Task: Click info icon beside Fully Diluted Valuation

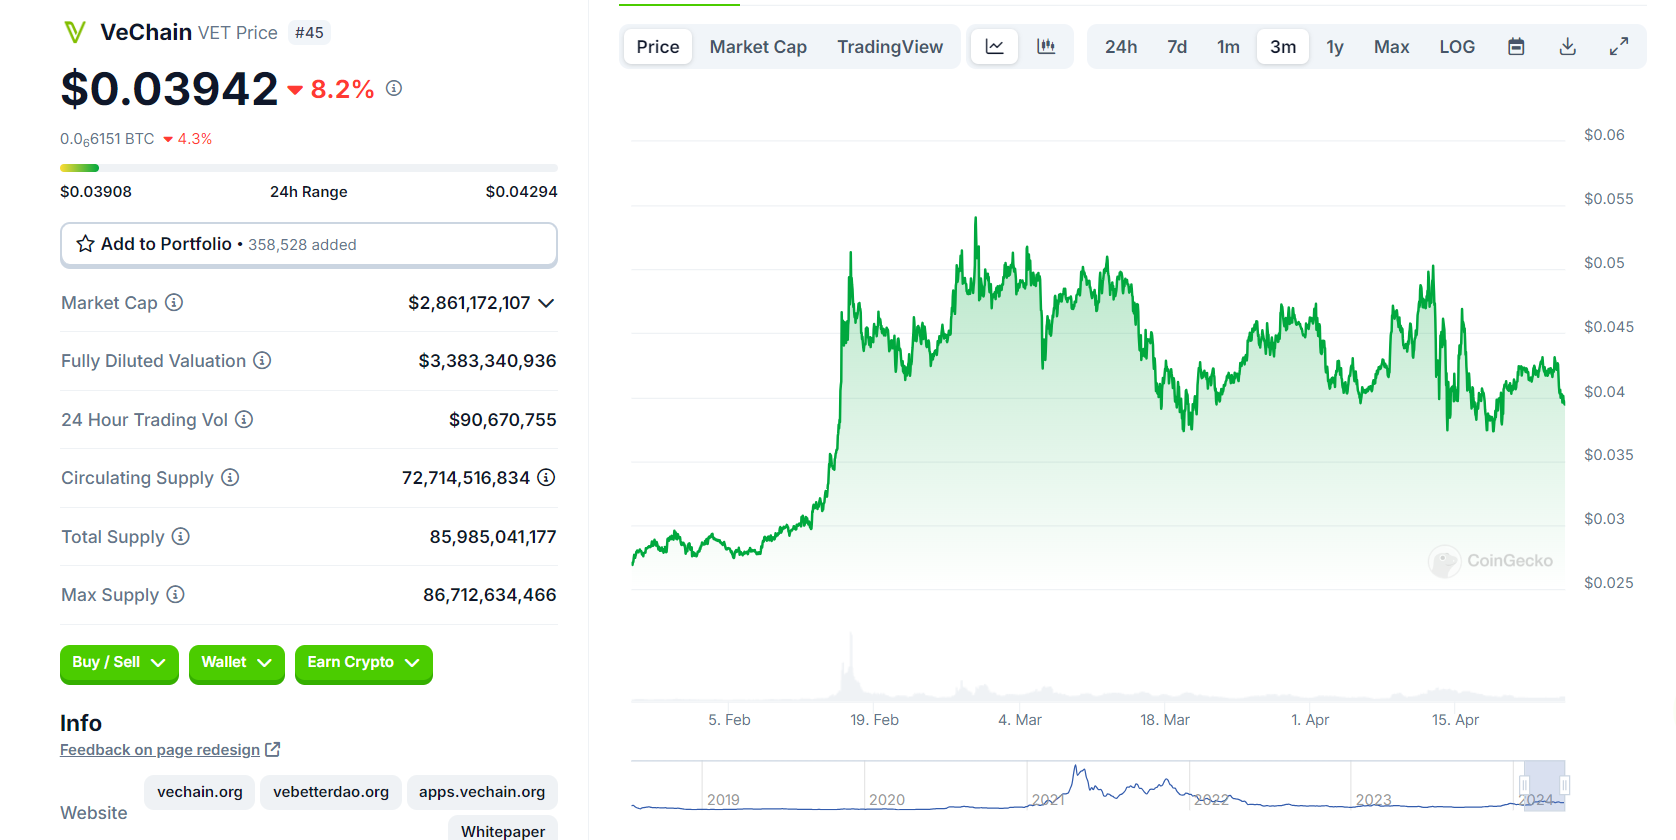Action: click(x=262, y=360)
